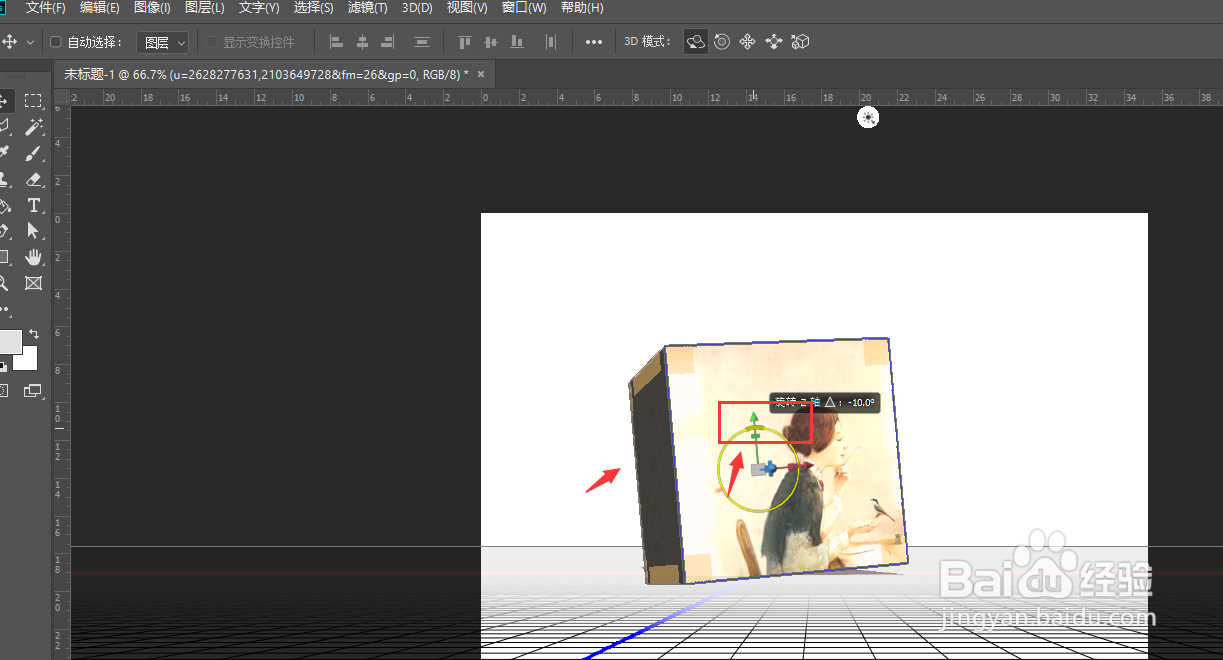This screenshot has height=660, width=1223.
Task: Select the Clone Stamp tool
Action: [x=3, y=179]
